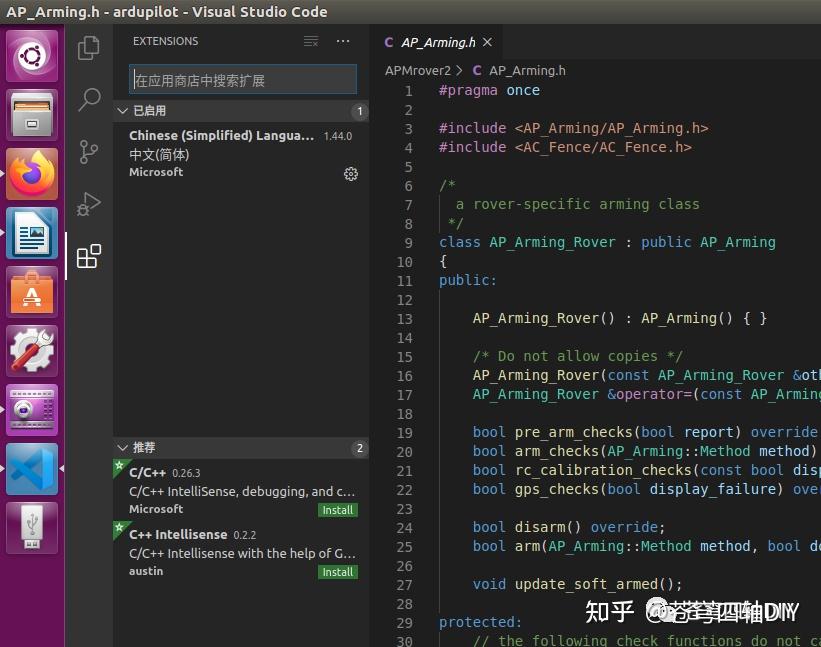Screen dimensions: 821x647
Task: Click on '#pragma once' in the editor
Action: 490,91
